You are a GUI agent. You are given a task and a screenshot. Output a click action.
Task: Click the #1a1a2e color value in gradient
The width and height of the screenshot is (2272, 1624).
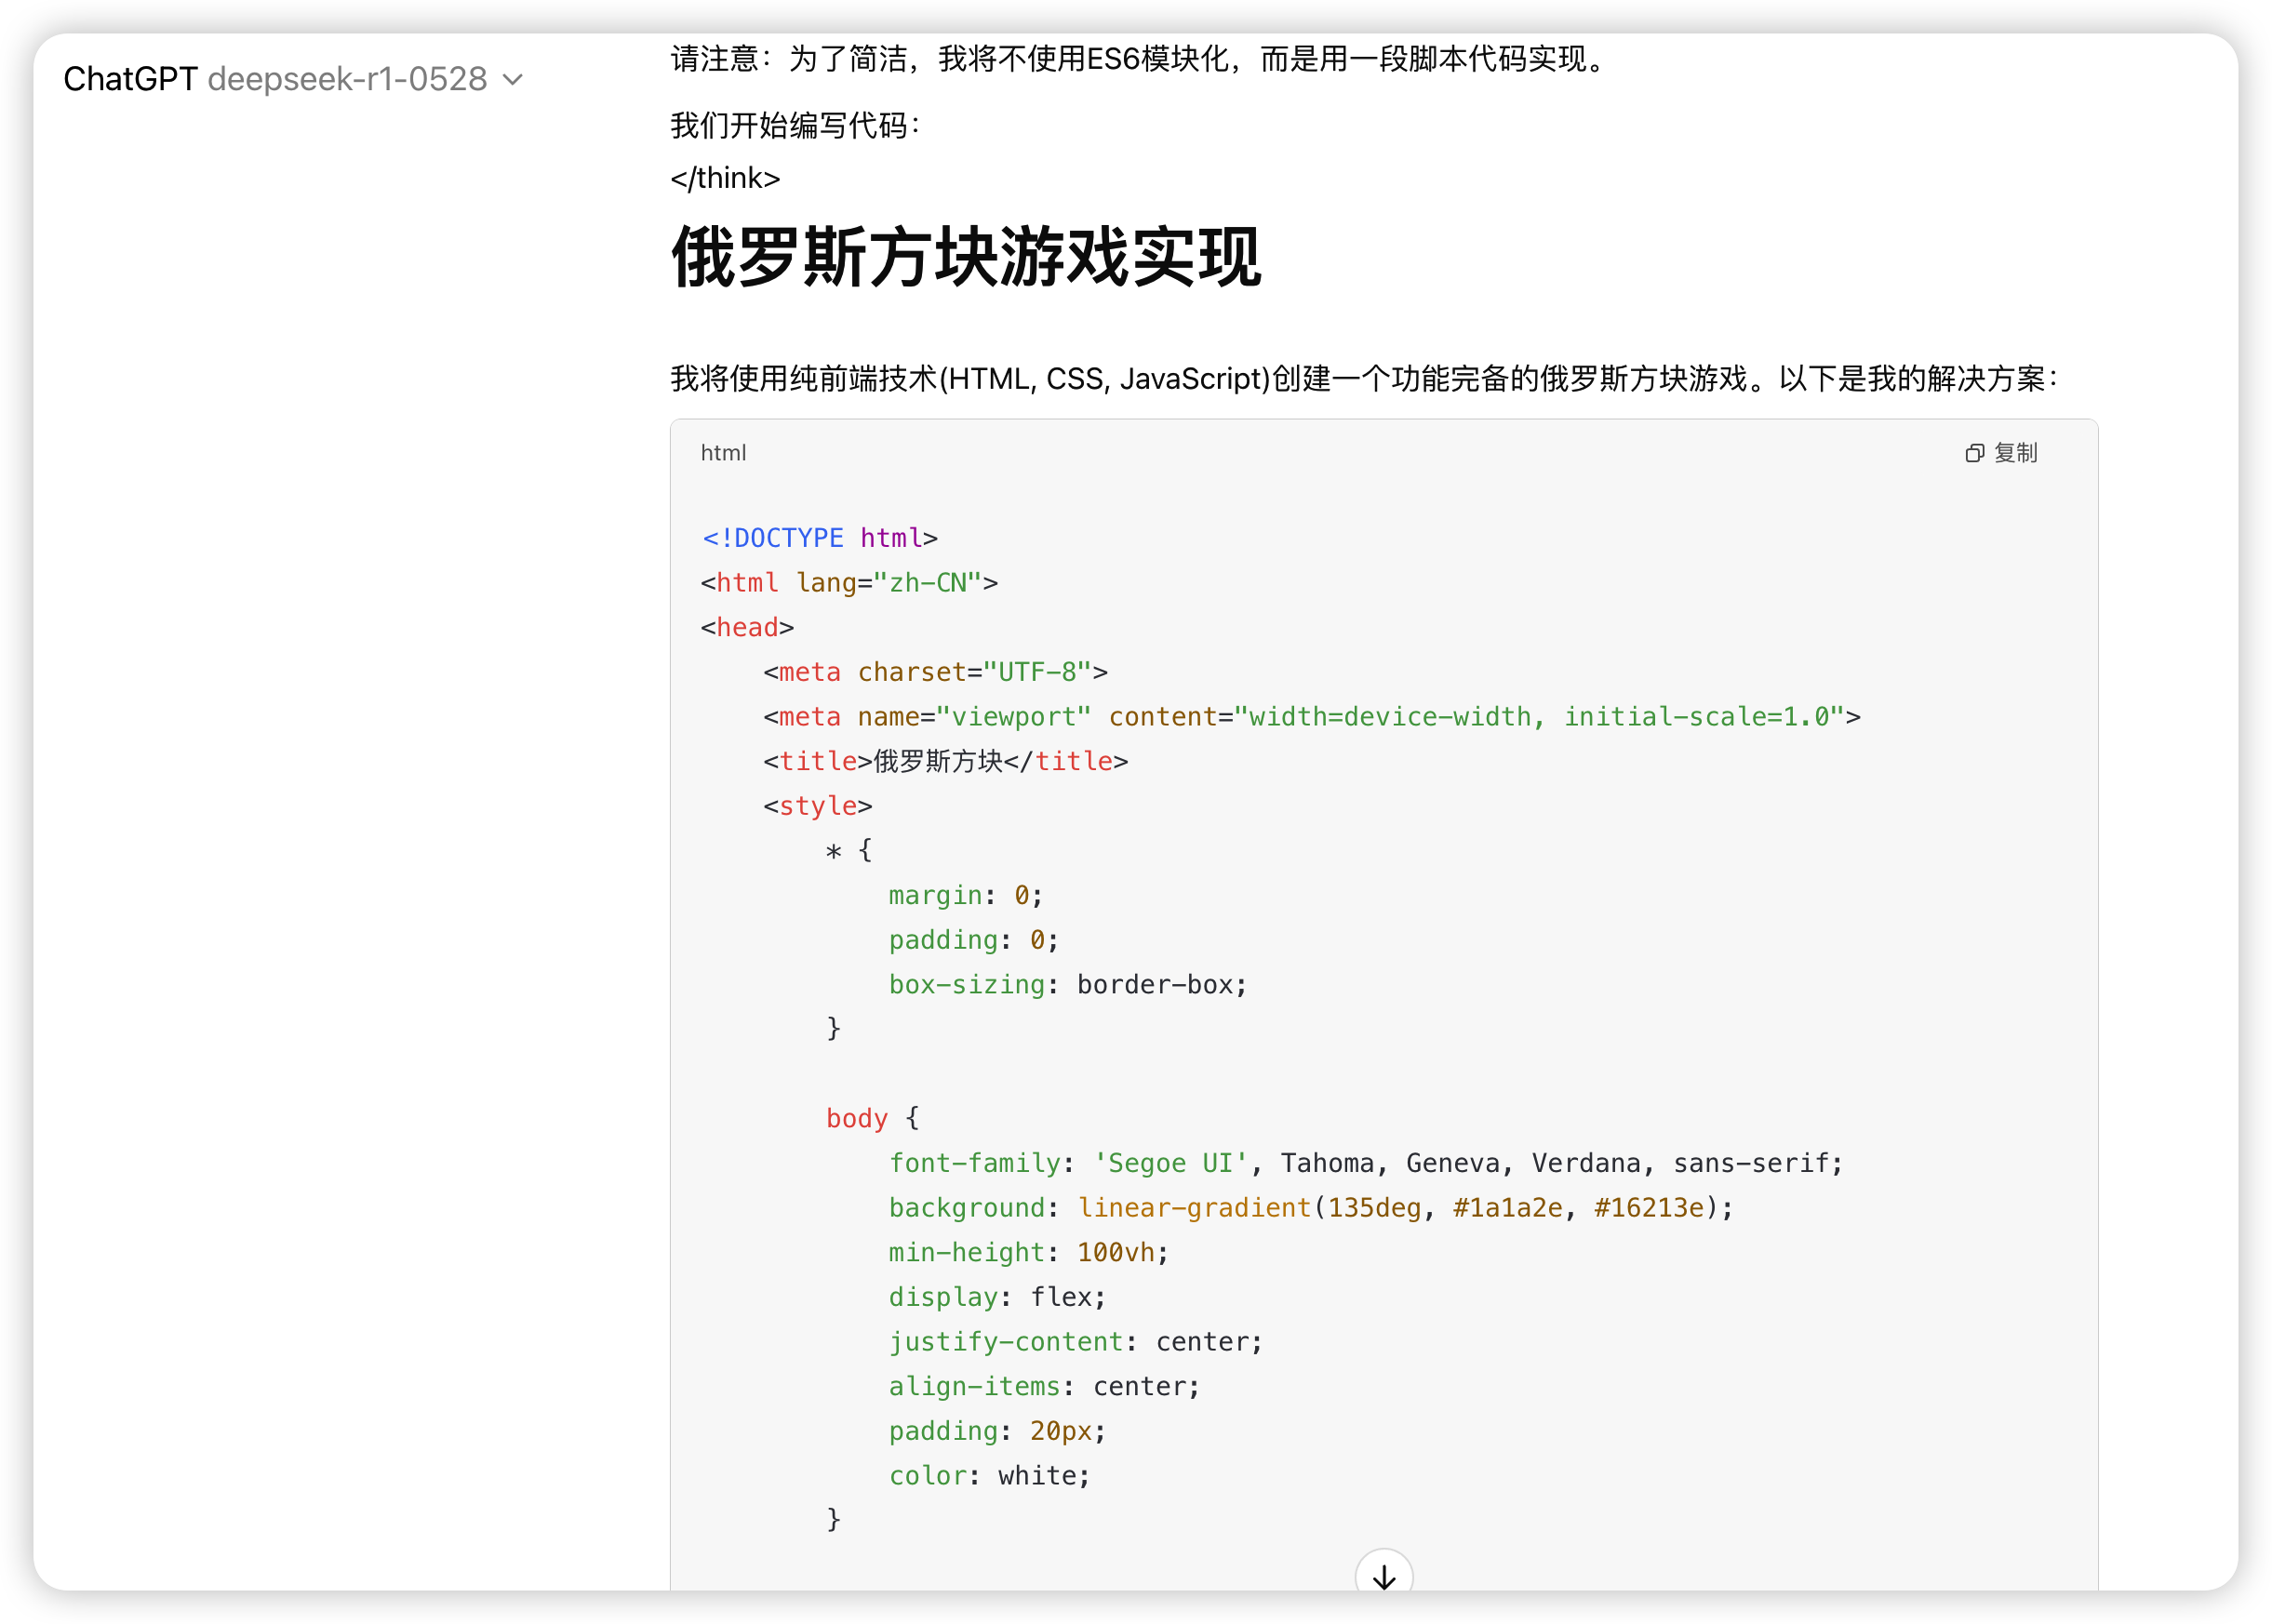[1507, 1208]
